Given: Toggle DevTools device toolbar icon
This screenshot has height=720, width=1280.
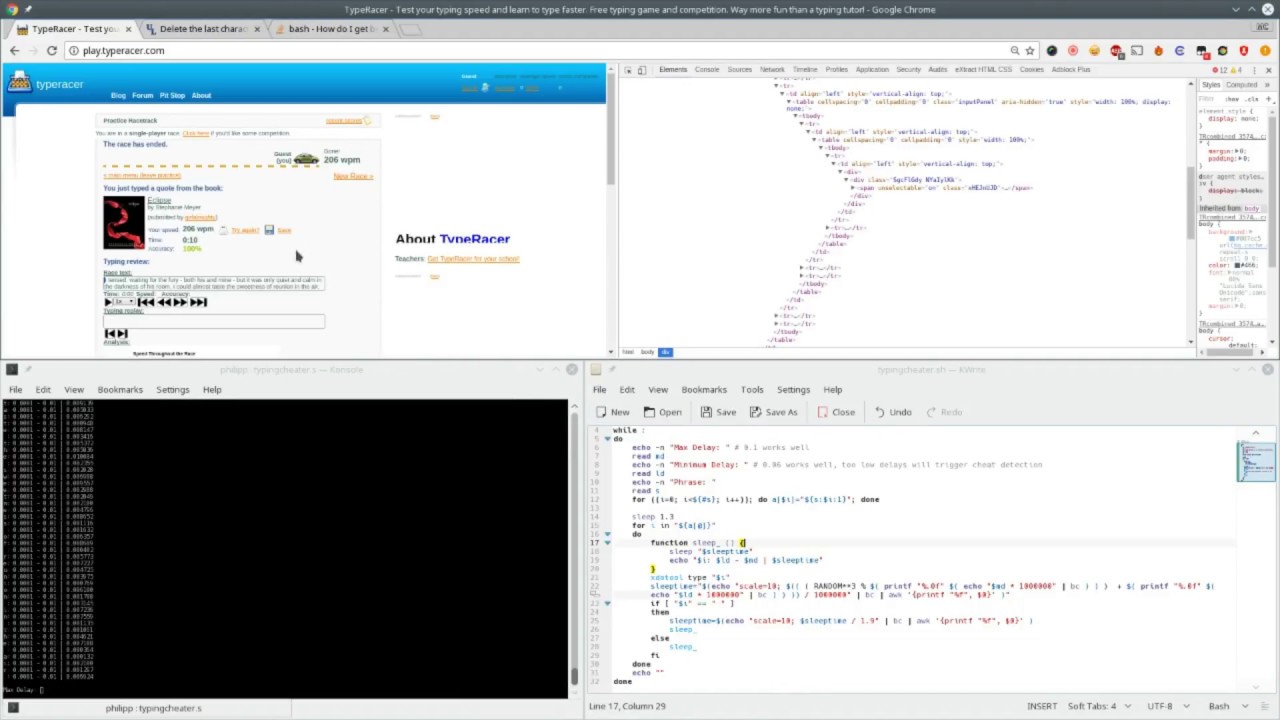Looking at the screenshot, I should pyautogui.click(x=642, y=70).
